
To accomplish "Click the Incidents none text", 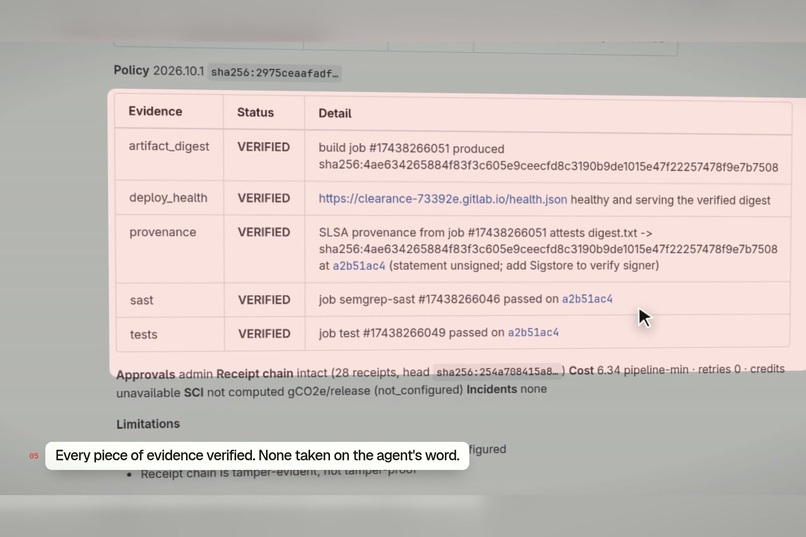I will [x=506, y=389].
